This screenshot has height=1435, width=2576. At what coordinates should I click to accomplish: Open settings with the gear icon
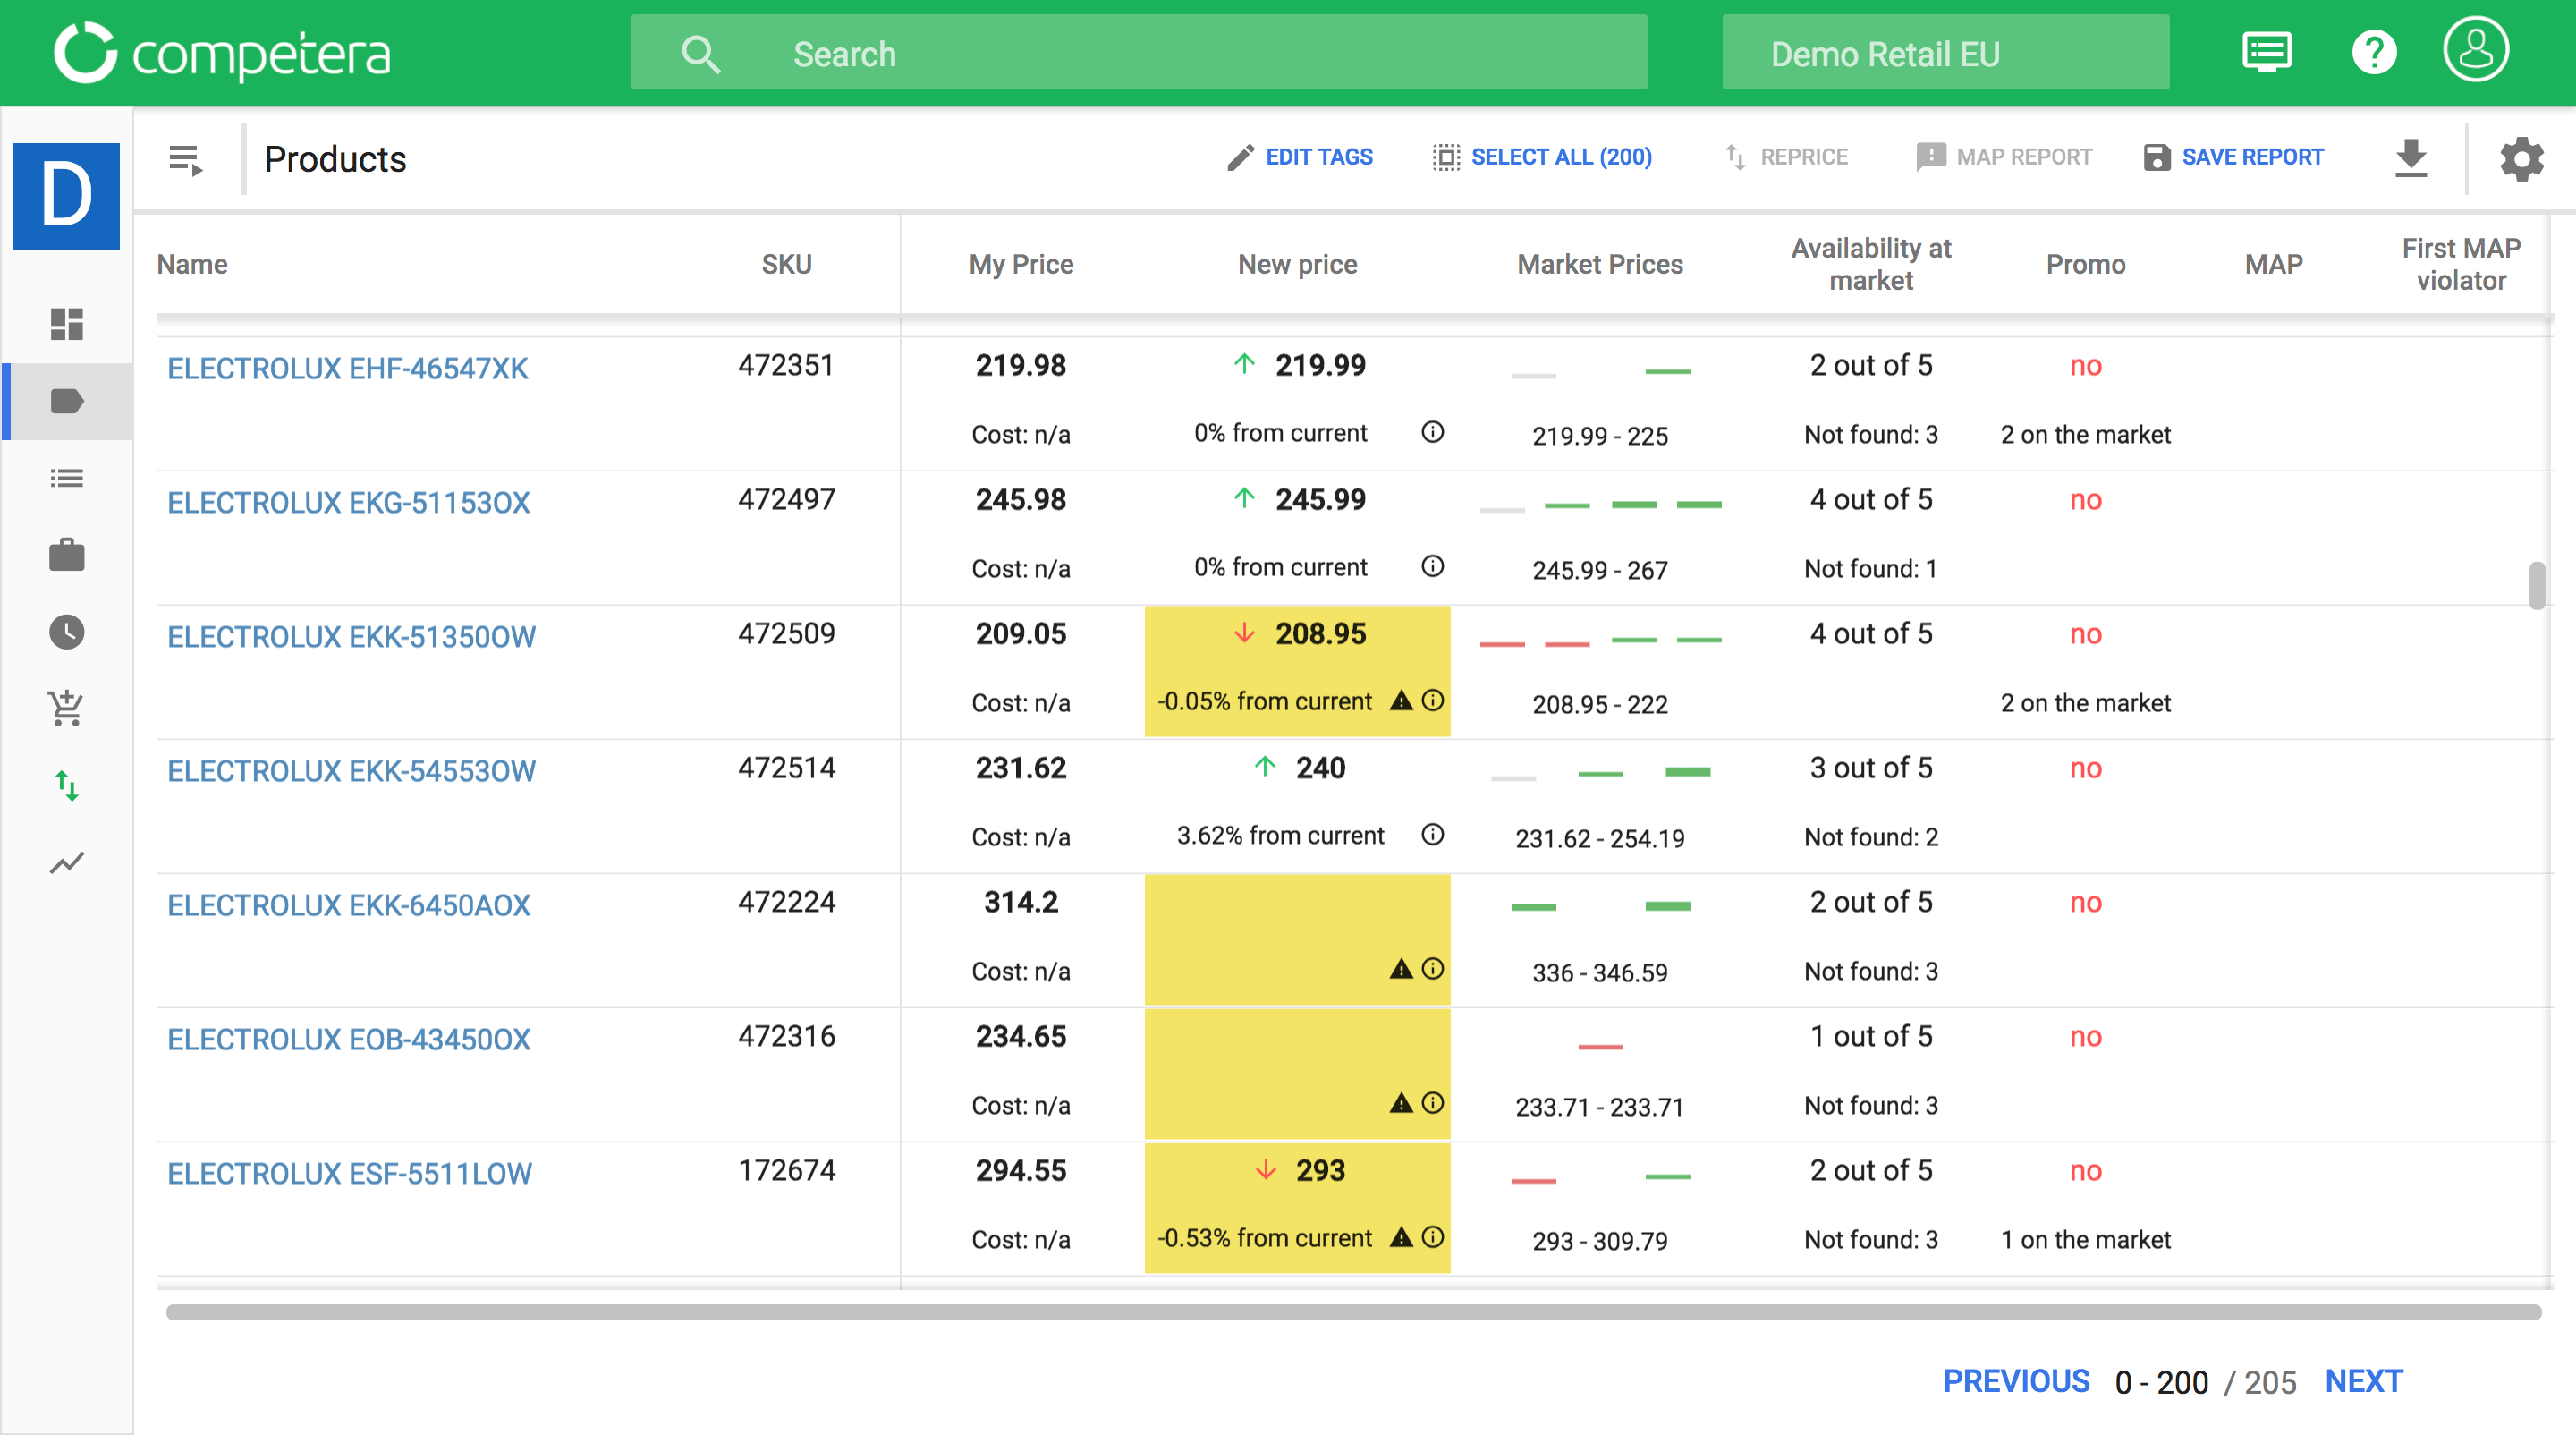coord(2522,158)
